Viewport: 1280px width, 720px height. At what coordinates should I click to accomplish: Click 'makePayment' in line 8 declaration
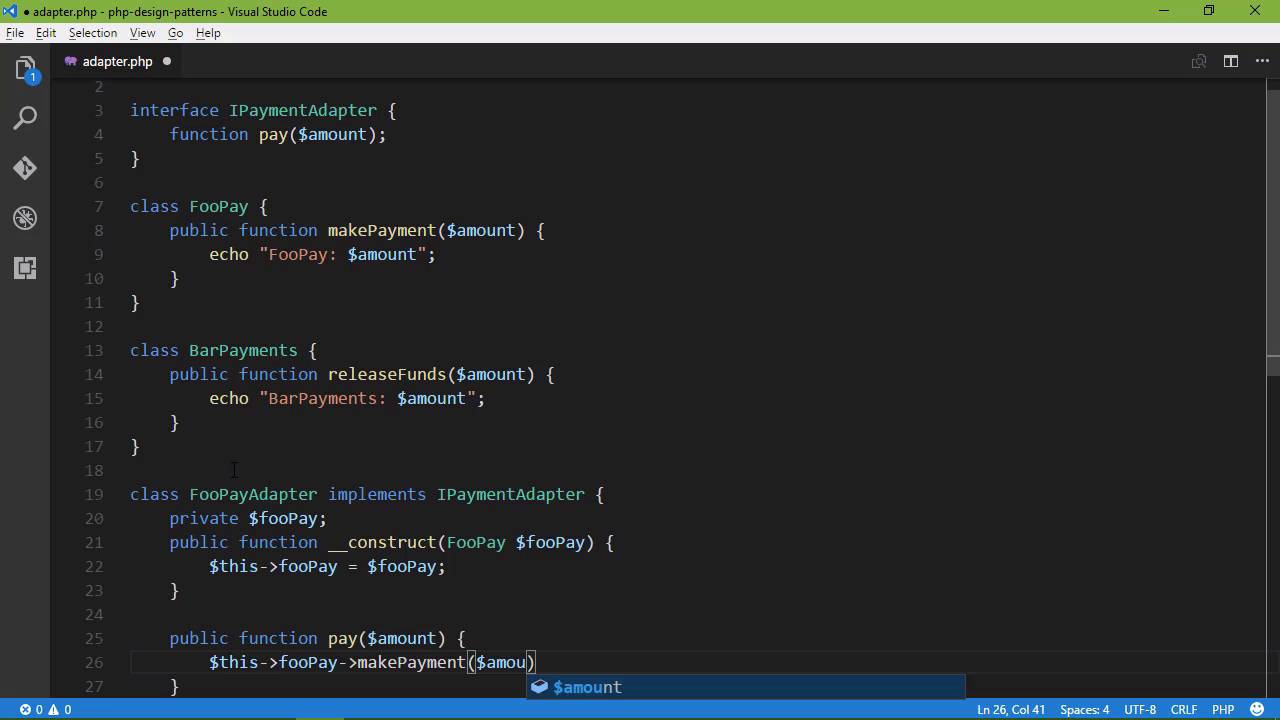tap(382, 230)
